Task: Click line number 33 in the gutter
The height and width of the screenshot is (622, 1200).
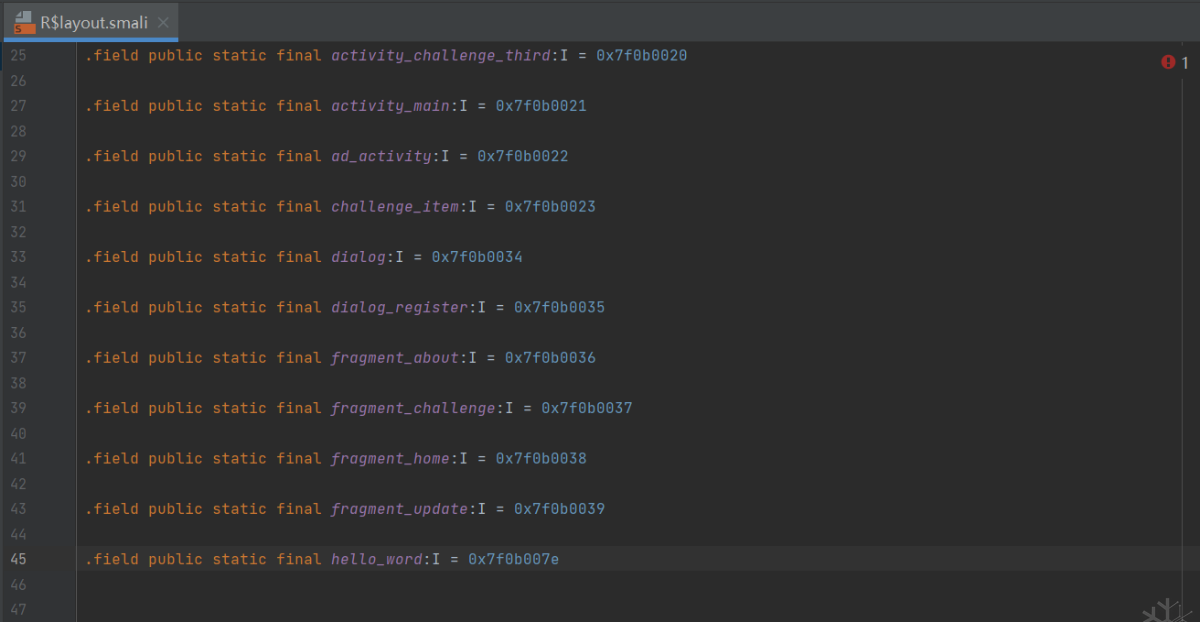Action: tap(18, 257)
